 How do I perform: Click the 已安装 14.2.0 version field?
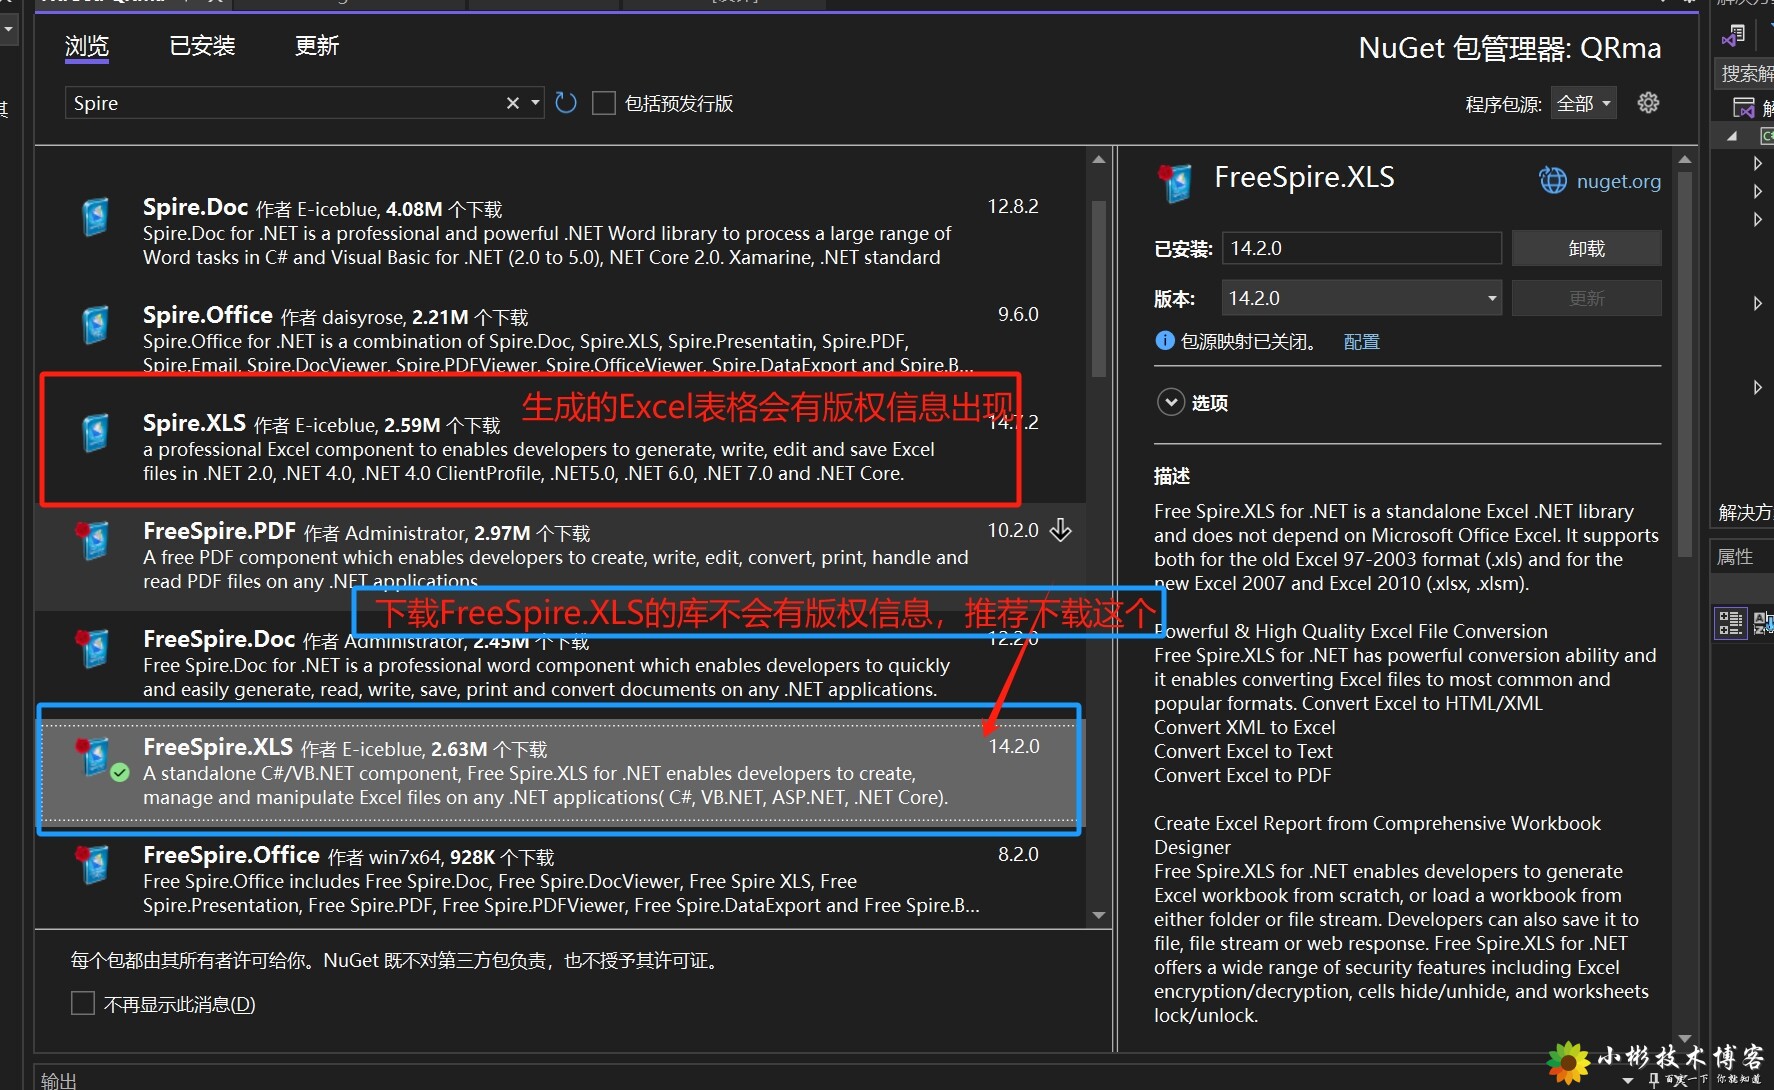(1361, 248)
